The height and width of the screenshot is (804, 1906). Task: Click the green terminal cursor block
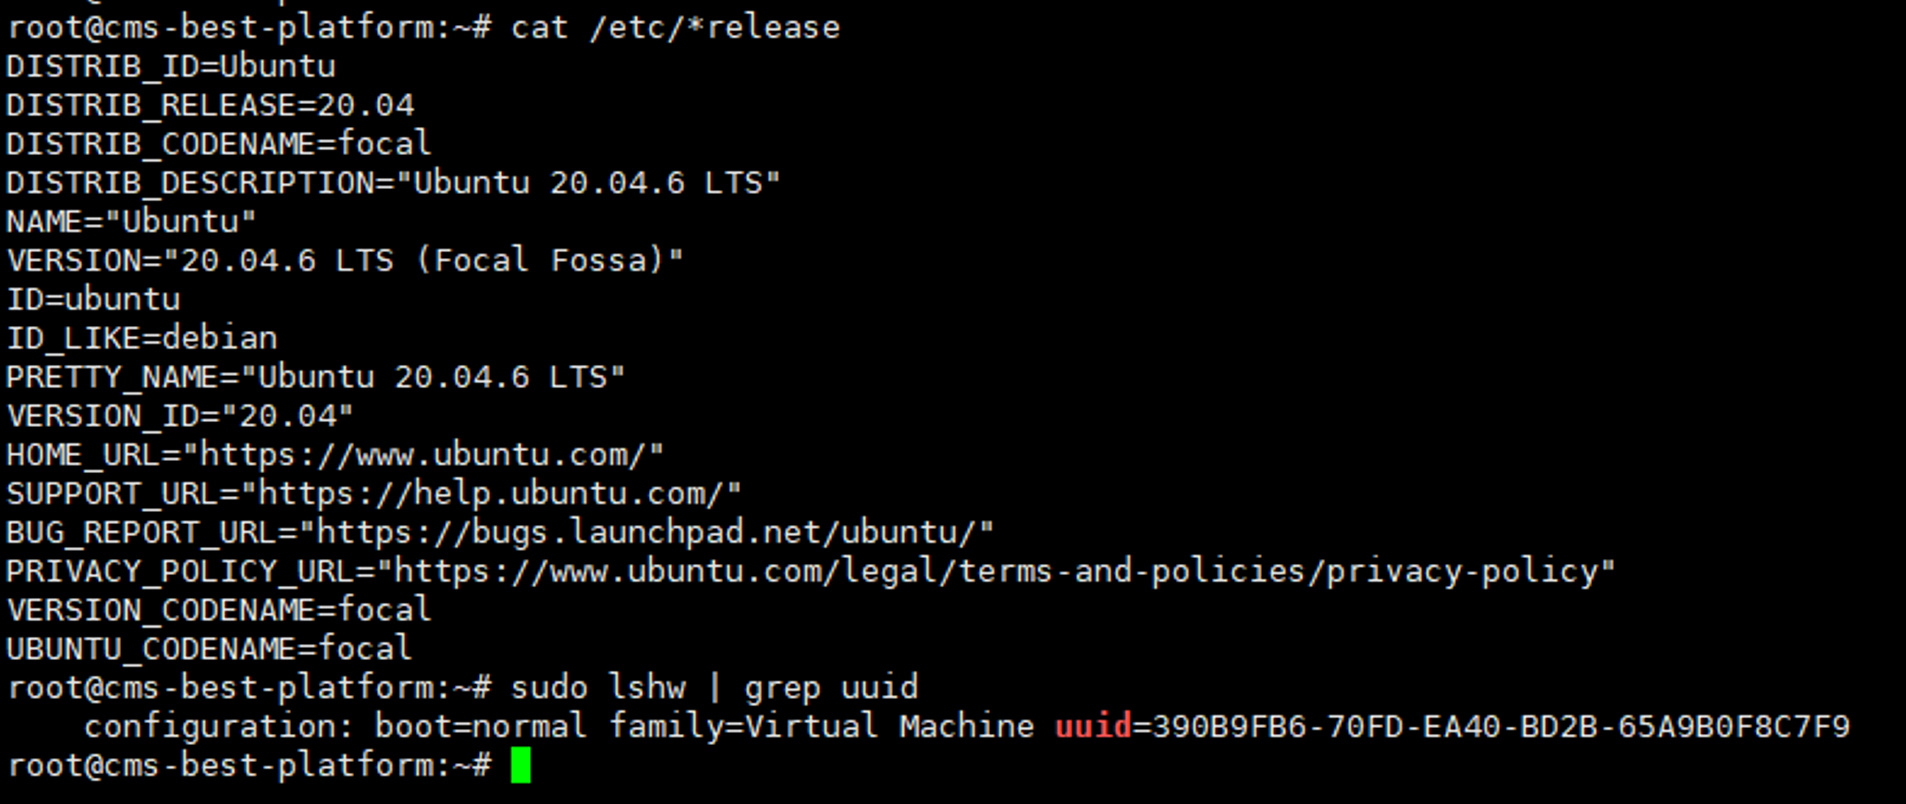point(520,766)
